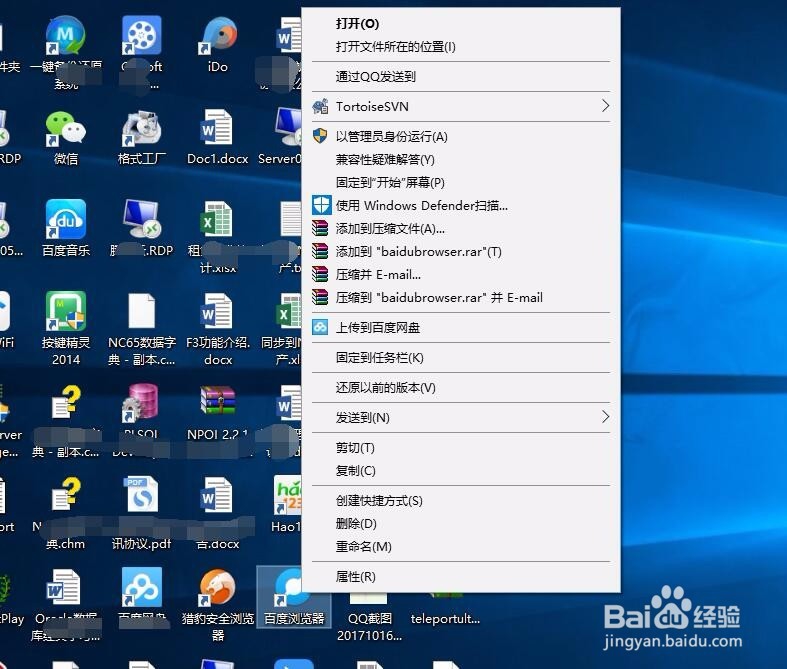Choose 重命名(M) in the context menu

[461, 547]
